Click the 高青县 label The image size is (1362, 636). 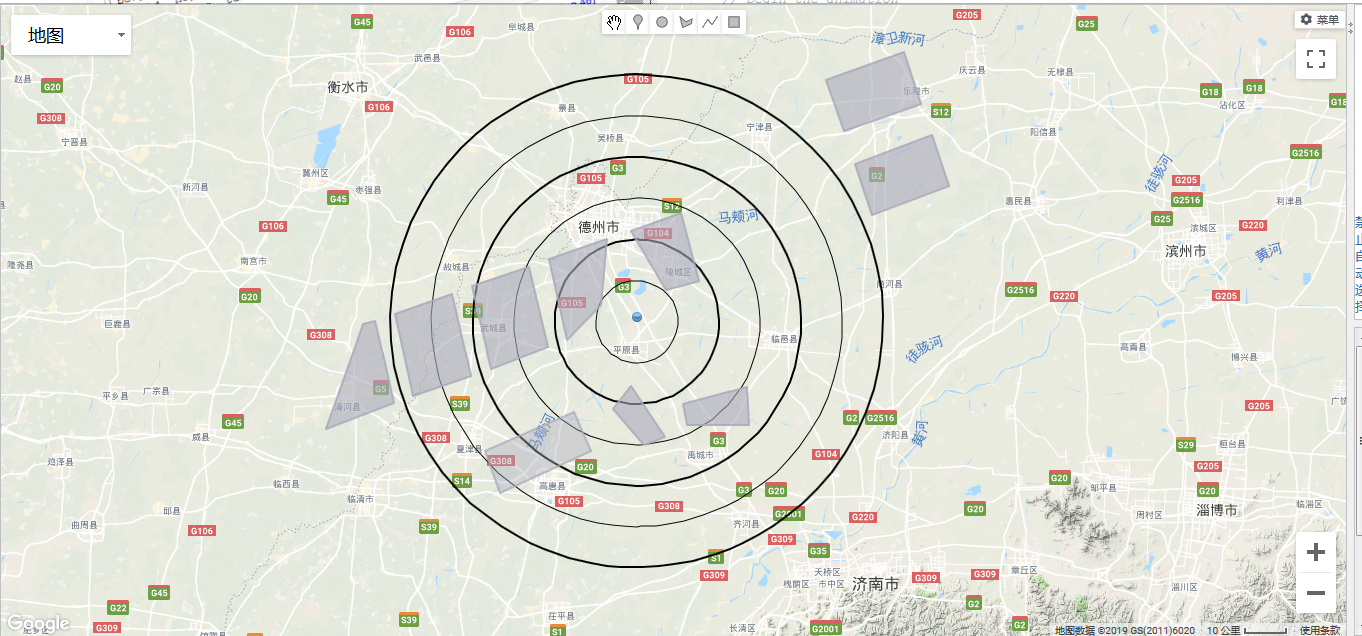pyautogui.click(x=1134, y=346)
